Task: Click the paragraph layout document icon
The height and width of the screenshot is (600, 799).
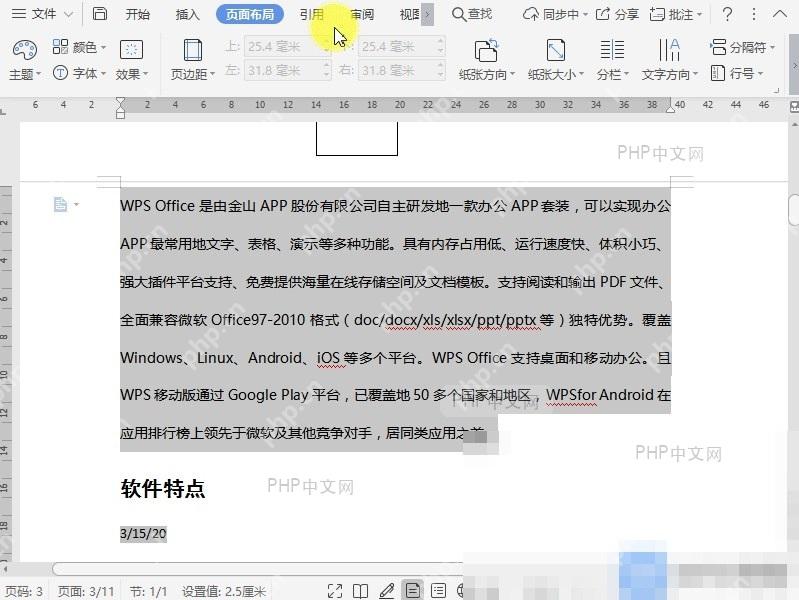Action: (61, 204)
